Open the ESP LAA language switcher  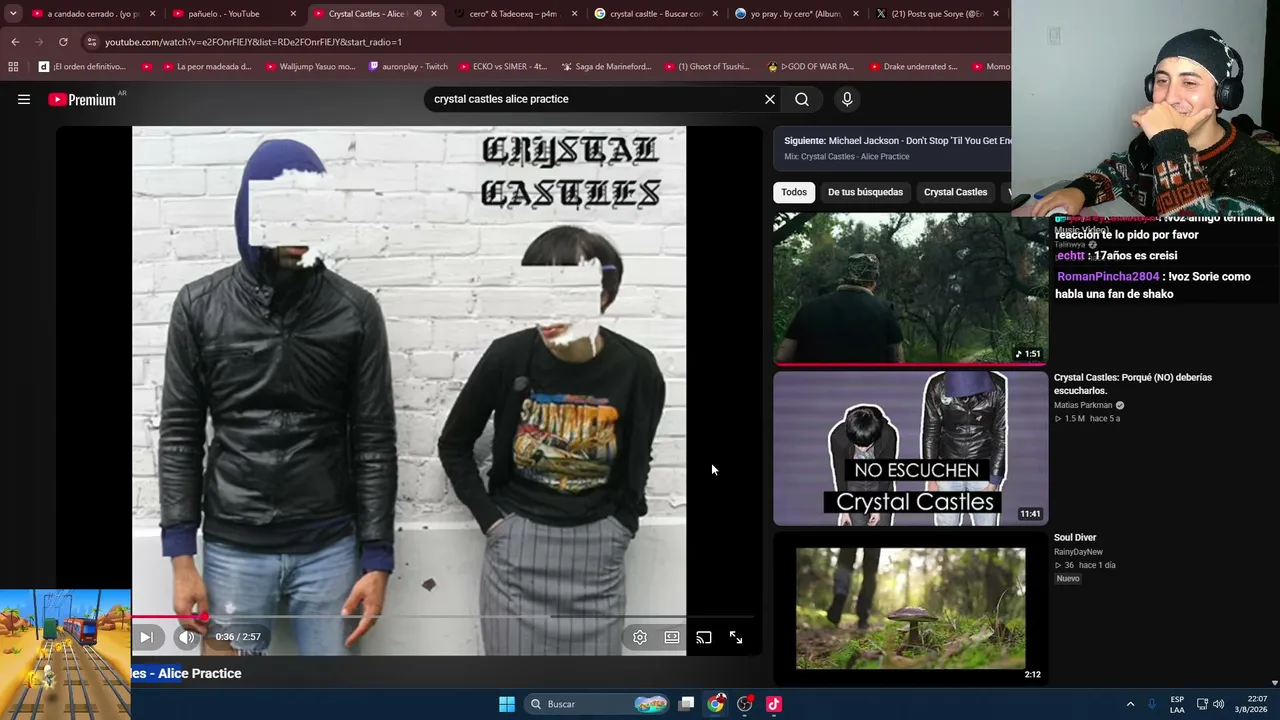tap(1177, 704)
